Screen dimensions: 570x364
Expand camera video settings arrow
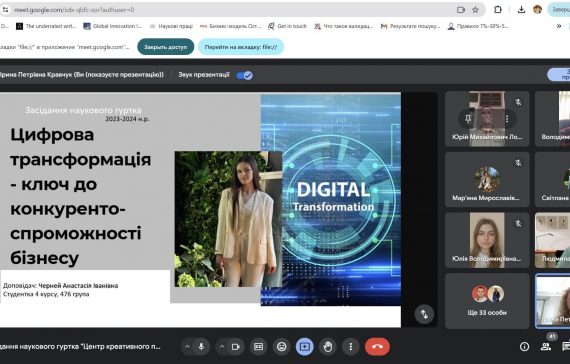222,347
